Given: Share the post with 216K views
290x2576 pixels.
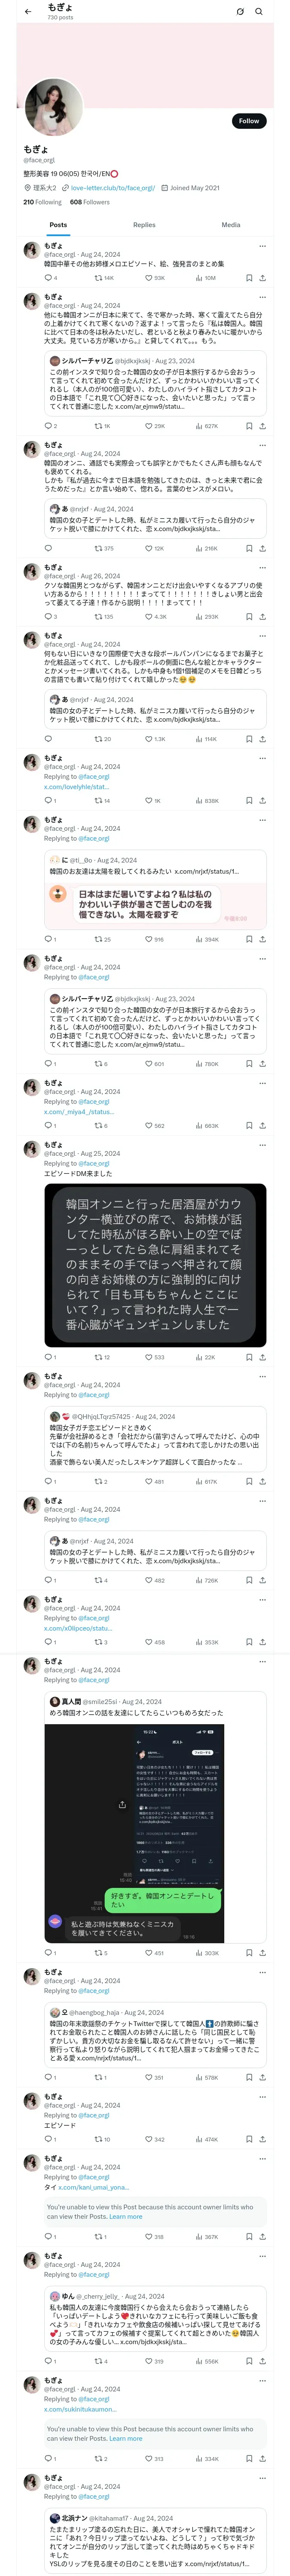Looking at the screenshot, I should 262,548.
